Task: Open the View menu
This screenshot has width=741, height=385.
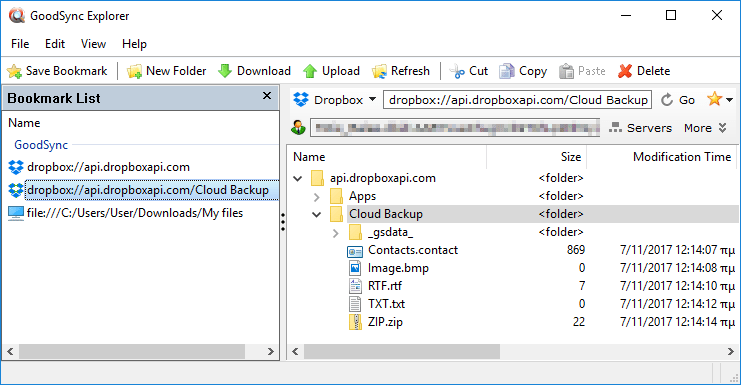Action: pos(93,44)
